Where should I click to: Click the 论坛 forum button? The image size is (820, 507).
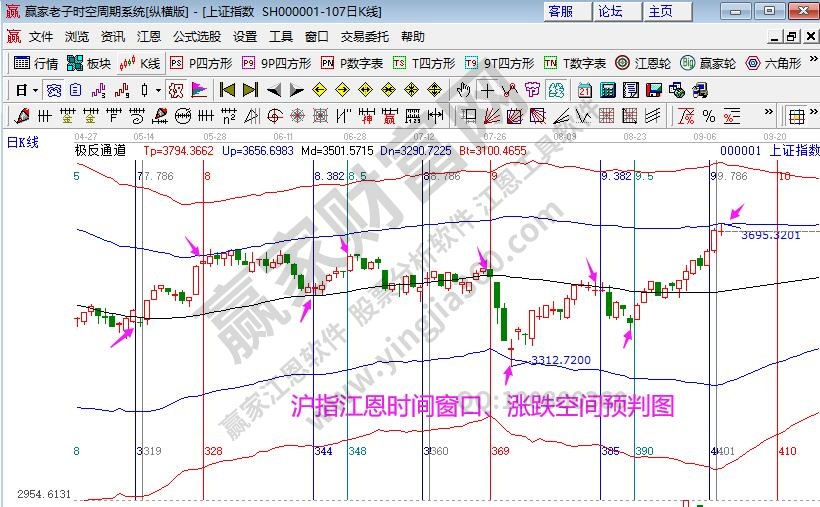tap(610, 12)
